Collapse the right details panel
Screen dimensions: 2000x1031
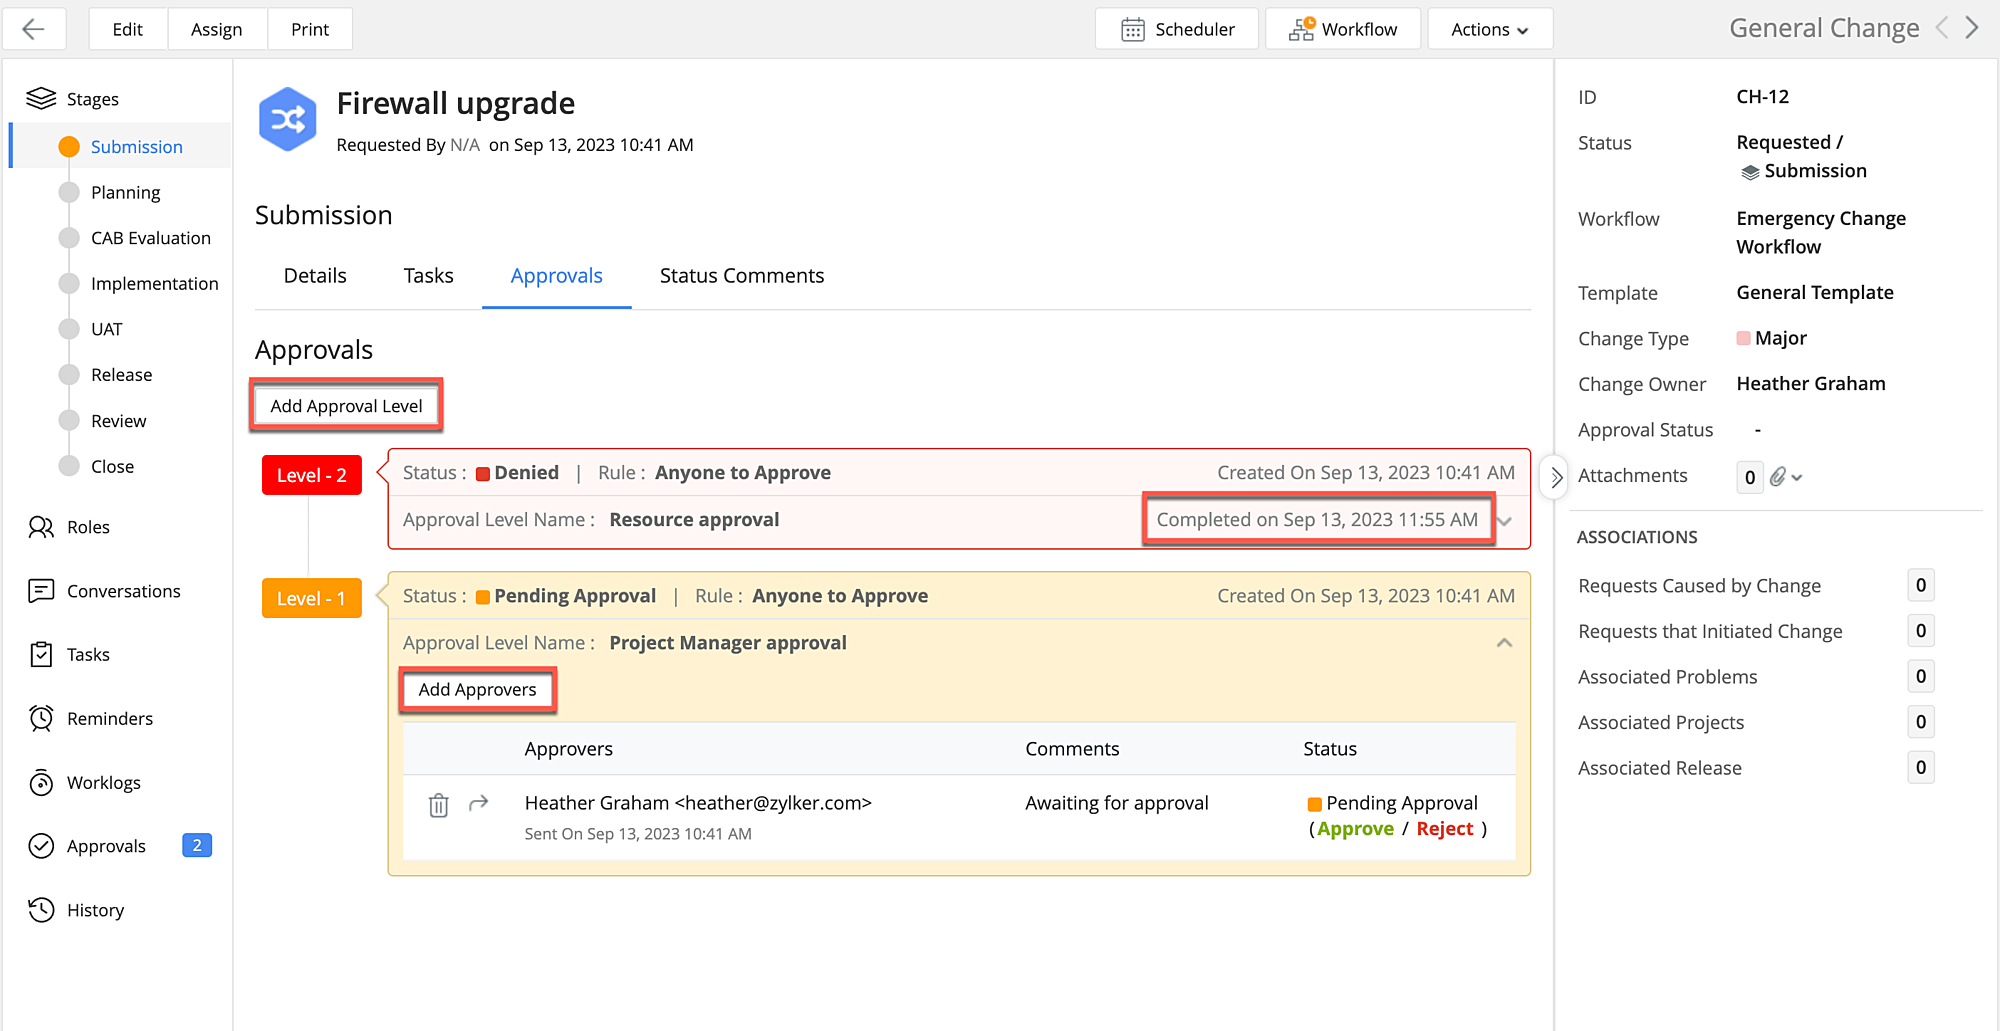[1556, 477]
